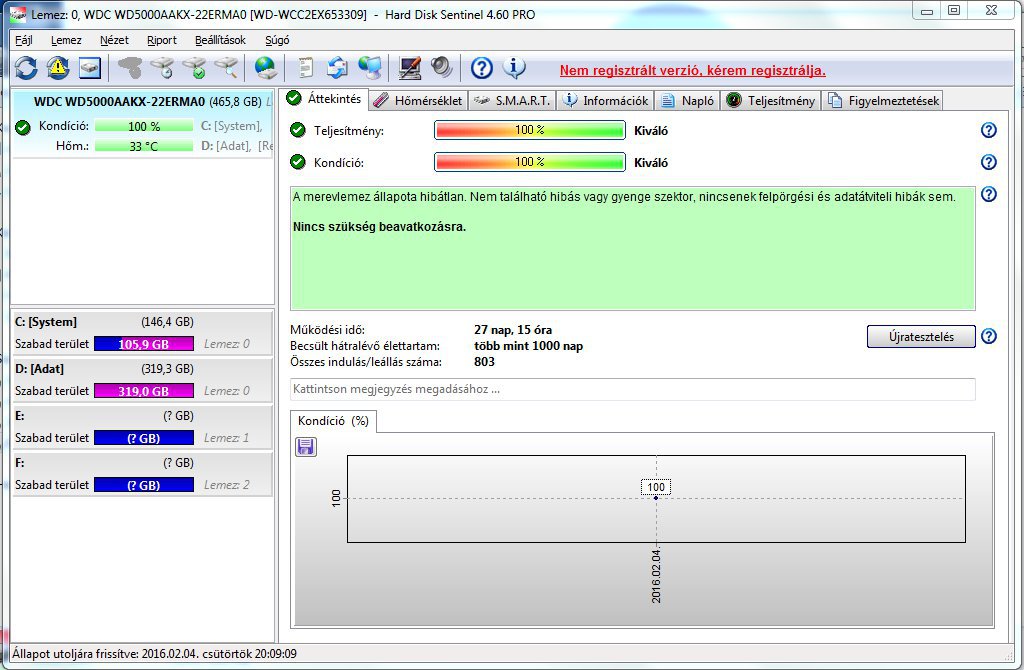The height and width of the screenshot is (670, 1024).
Task: Click the send report by e-mail icon
Action: [x=337, y=68]
